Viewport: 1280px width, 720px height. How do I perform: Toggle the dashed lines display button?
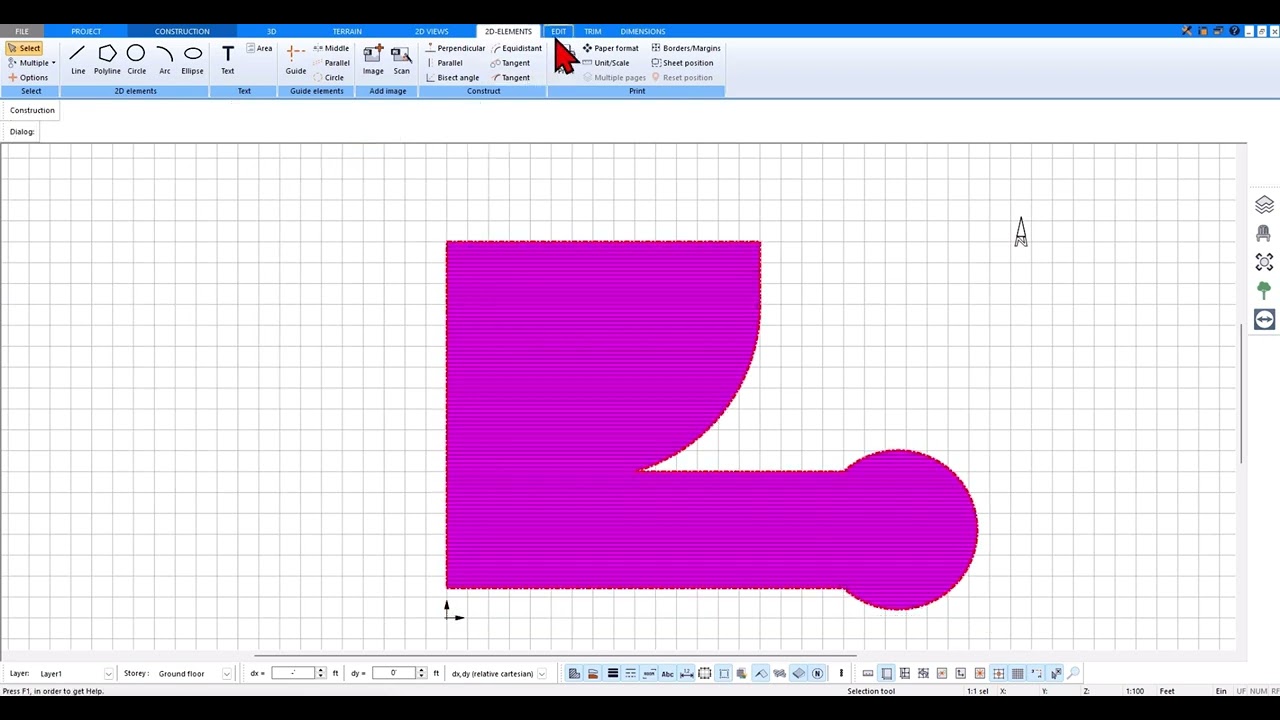pos(630,673)
